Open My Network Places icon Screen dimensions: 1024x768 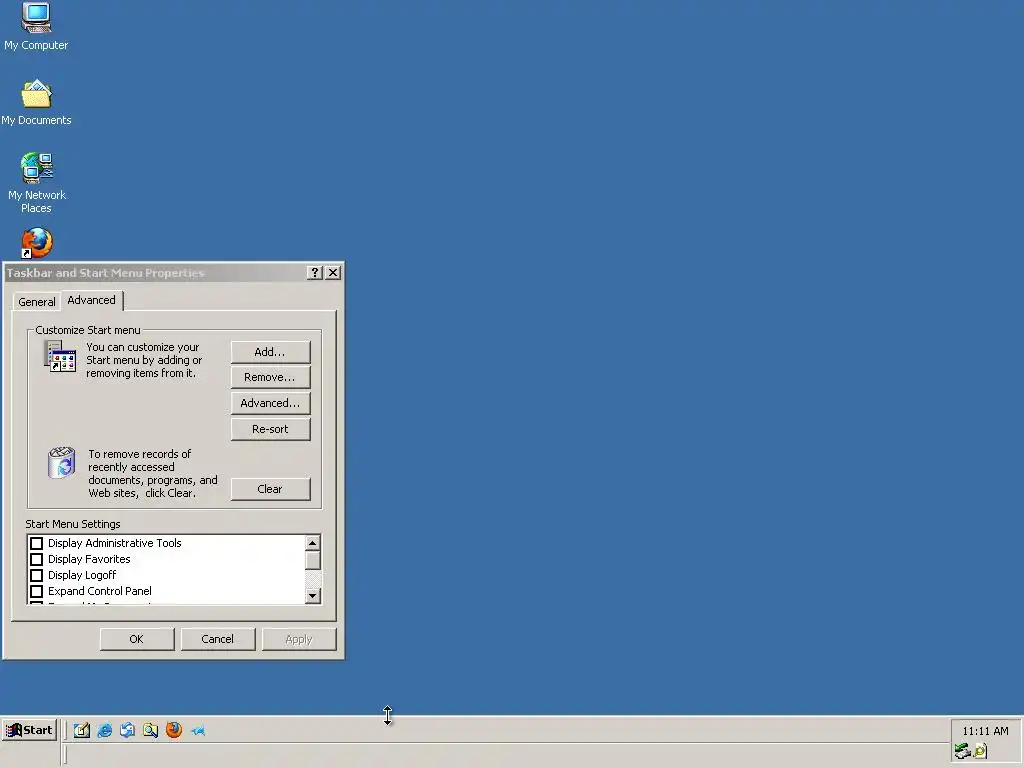coord(37,183)
